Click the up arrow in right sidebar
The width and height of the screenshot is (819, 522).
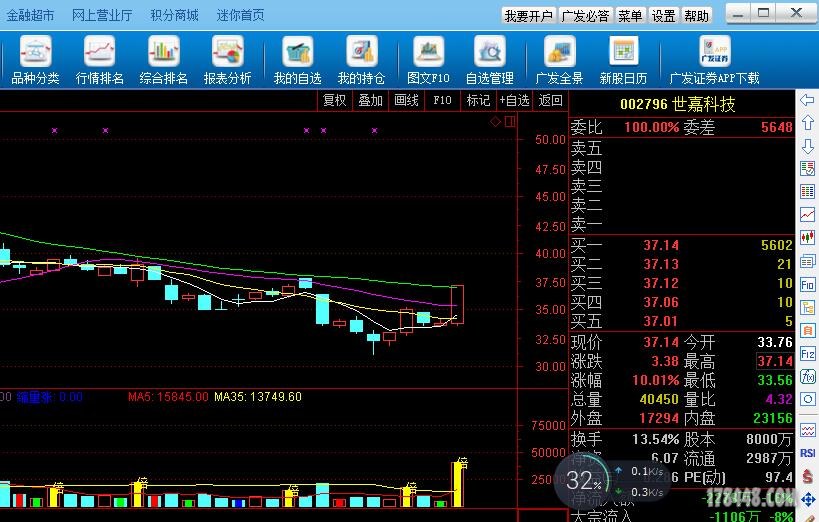click(x=808, y=123)
